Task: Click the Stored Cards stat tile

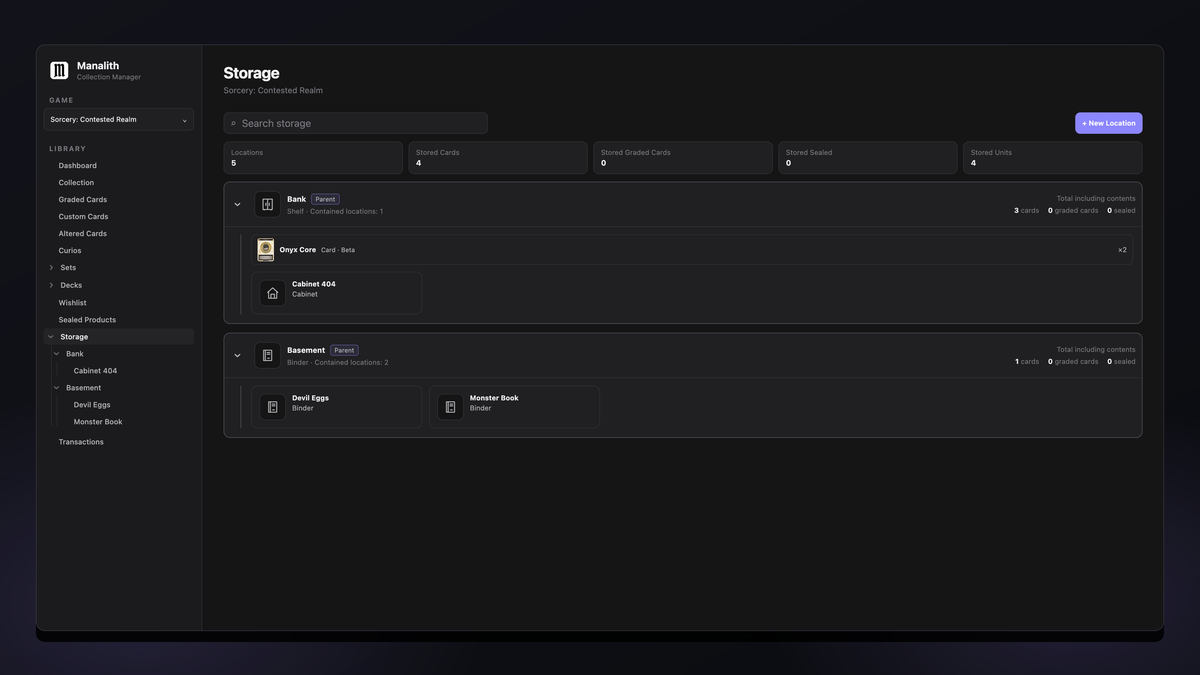Action: click(498, 158)
